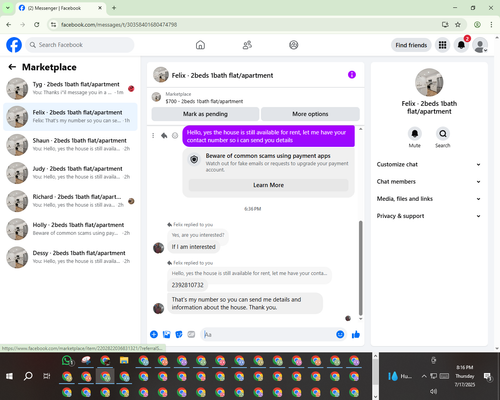Open conversation information purple icon
The image size is (500, 400).
click(x=352, y=75)
